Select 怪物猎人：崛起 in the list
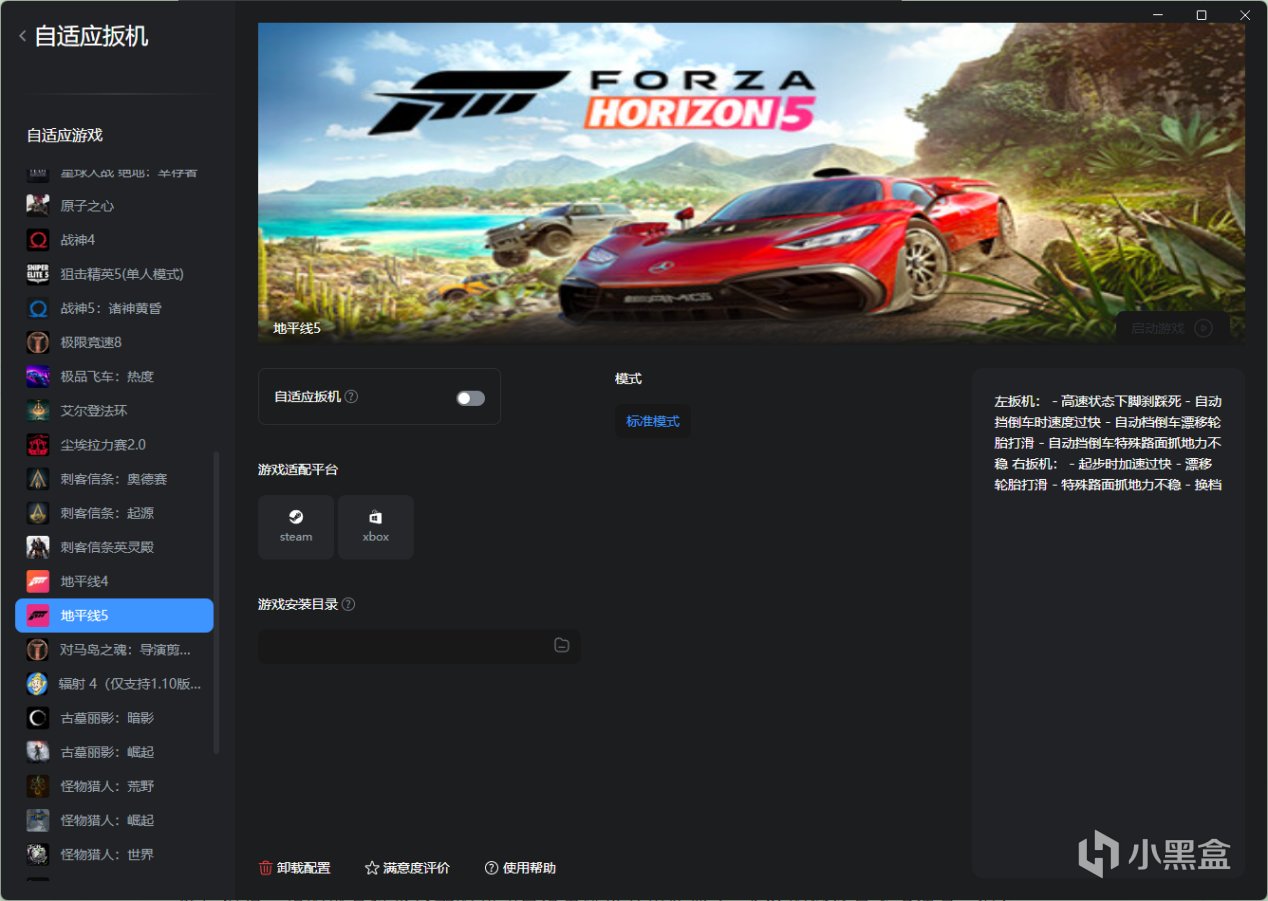The width and height of the screenshot is (1268, 901). pos(115,820)
